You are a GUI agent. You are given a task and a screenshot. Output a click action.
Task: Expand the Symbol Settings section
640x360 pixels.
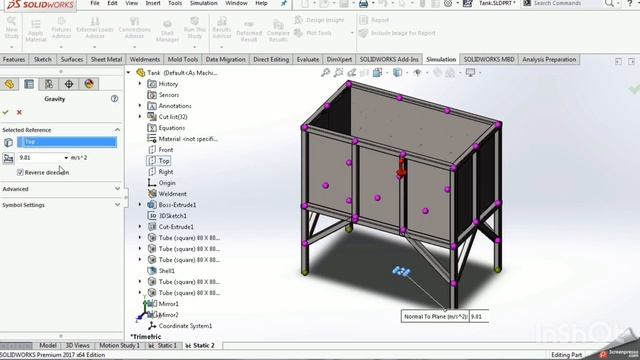(x=117, y=204)
